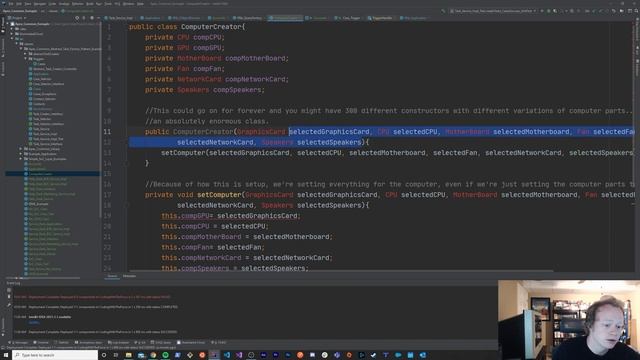Open Task View from the taskbar
Screen dimensions: 640x360
click(x=116, y=355)
